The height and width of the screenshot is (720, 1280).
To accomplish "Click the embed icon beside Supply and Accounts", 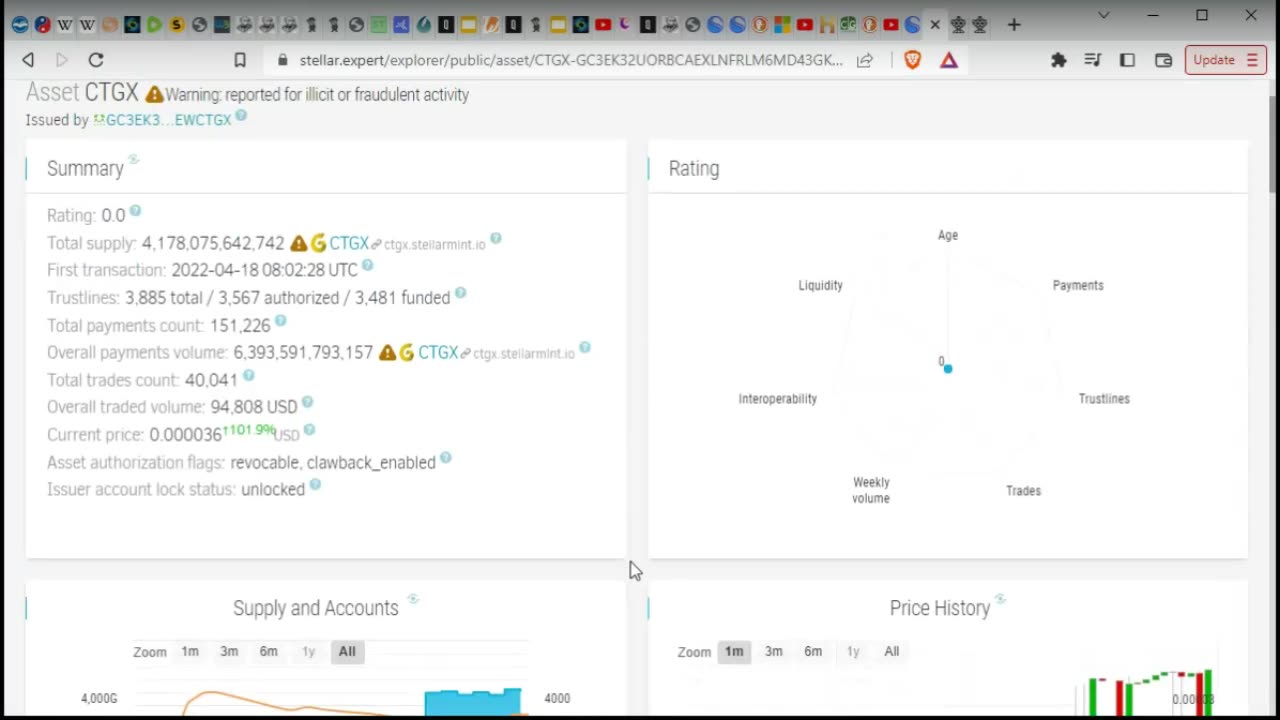I will click(413, 599).
